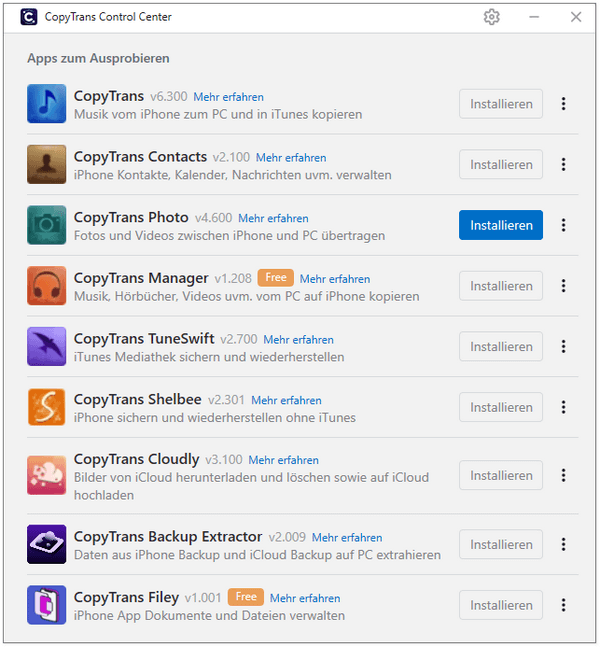Click the CopyTrans music note app icon
Image resolution: width=600 pixels, height=647 pixels.
[47, 104]
